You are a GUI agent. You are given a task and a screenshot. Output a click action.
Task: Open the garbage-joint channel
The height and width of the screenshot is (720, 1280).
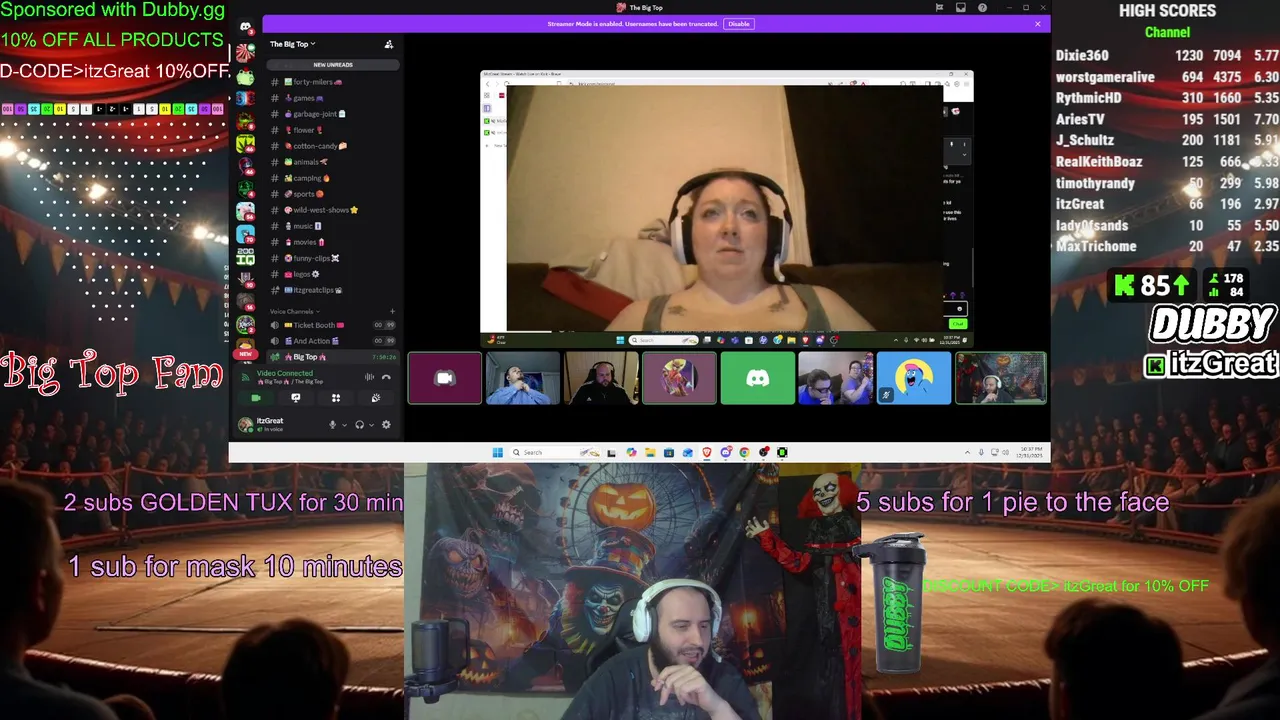pos(333,114)
